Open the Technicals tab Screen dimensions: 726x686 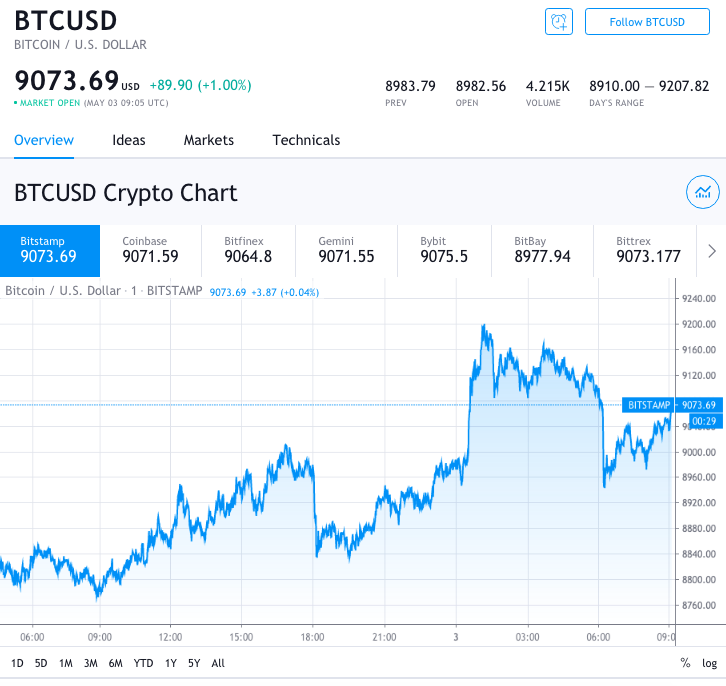[x=306, y=140]
